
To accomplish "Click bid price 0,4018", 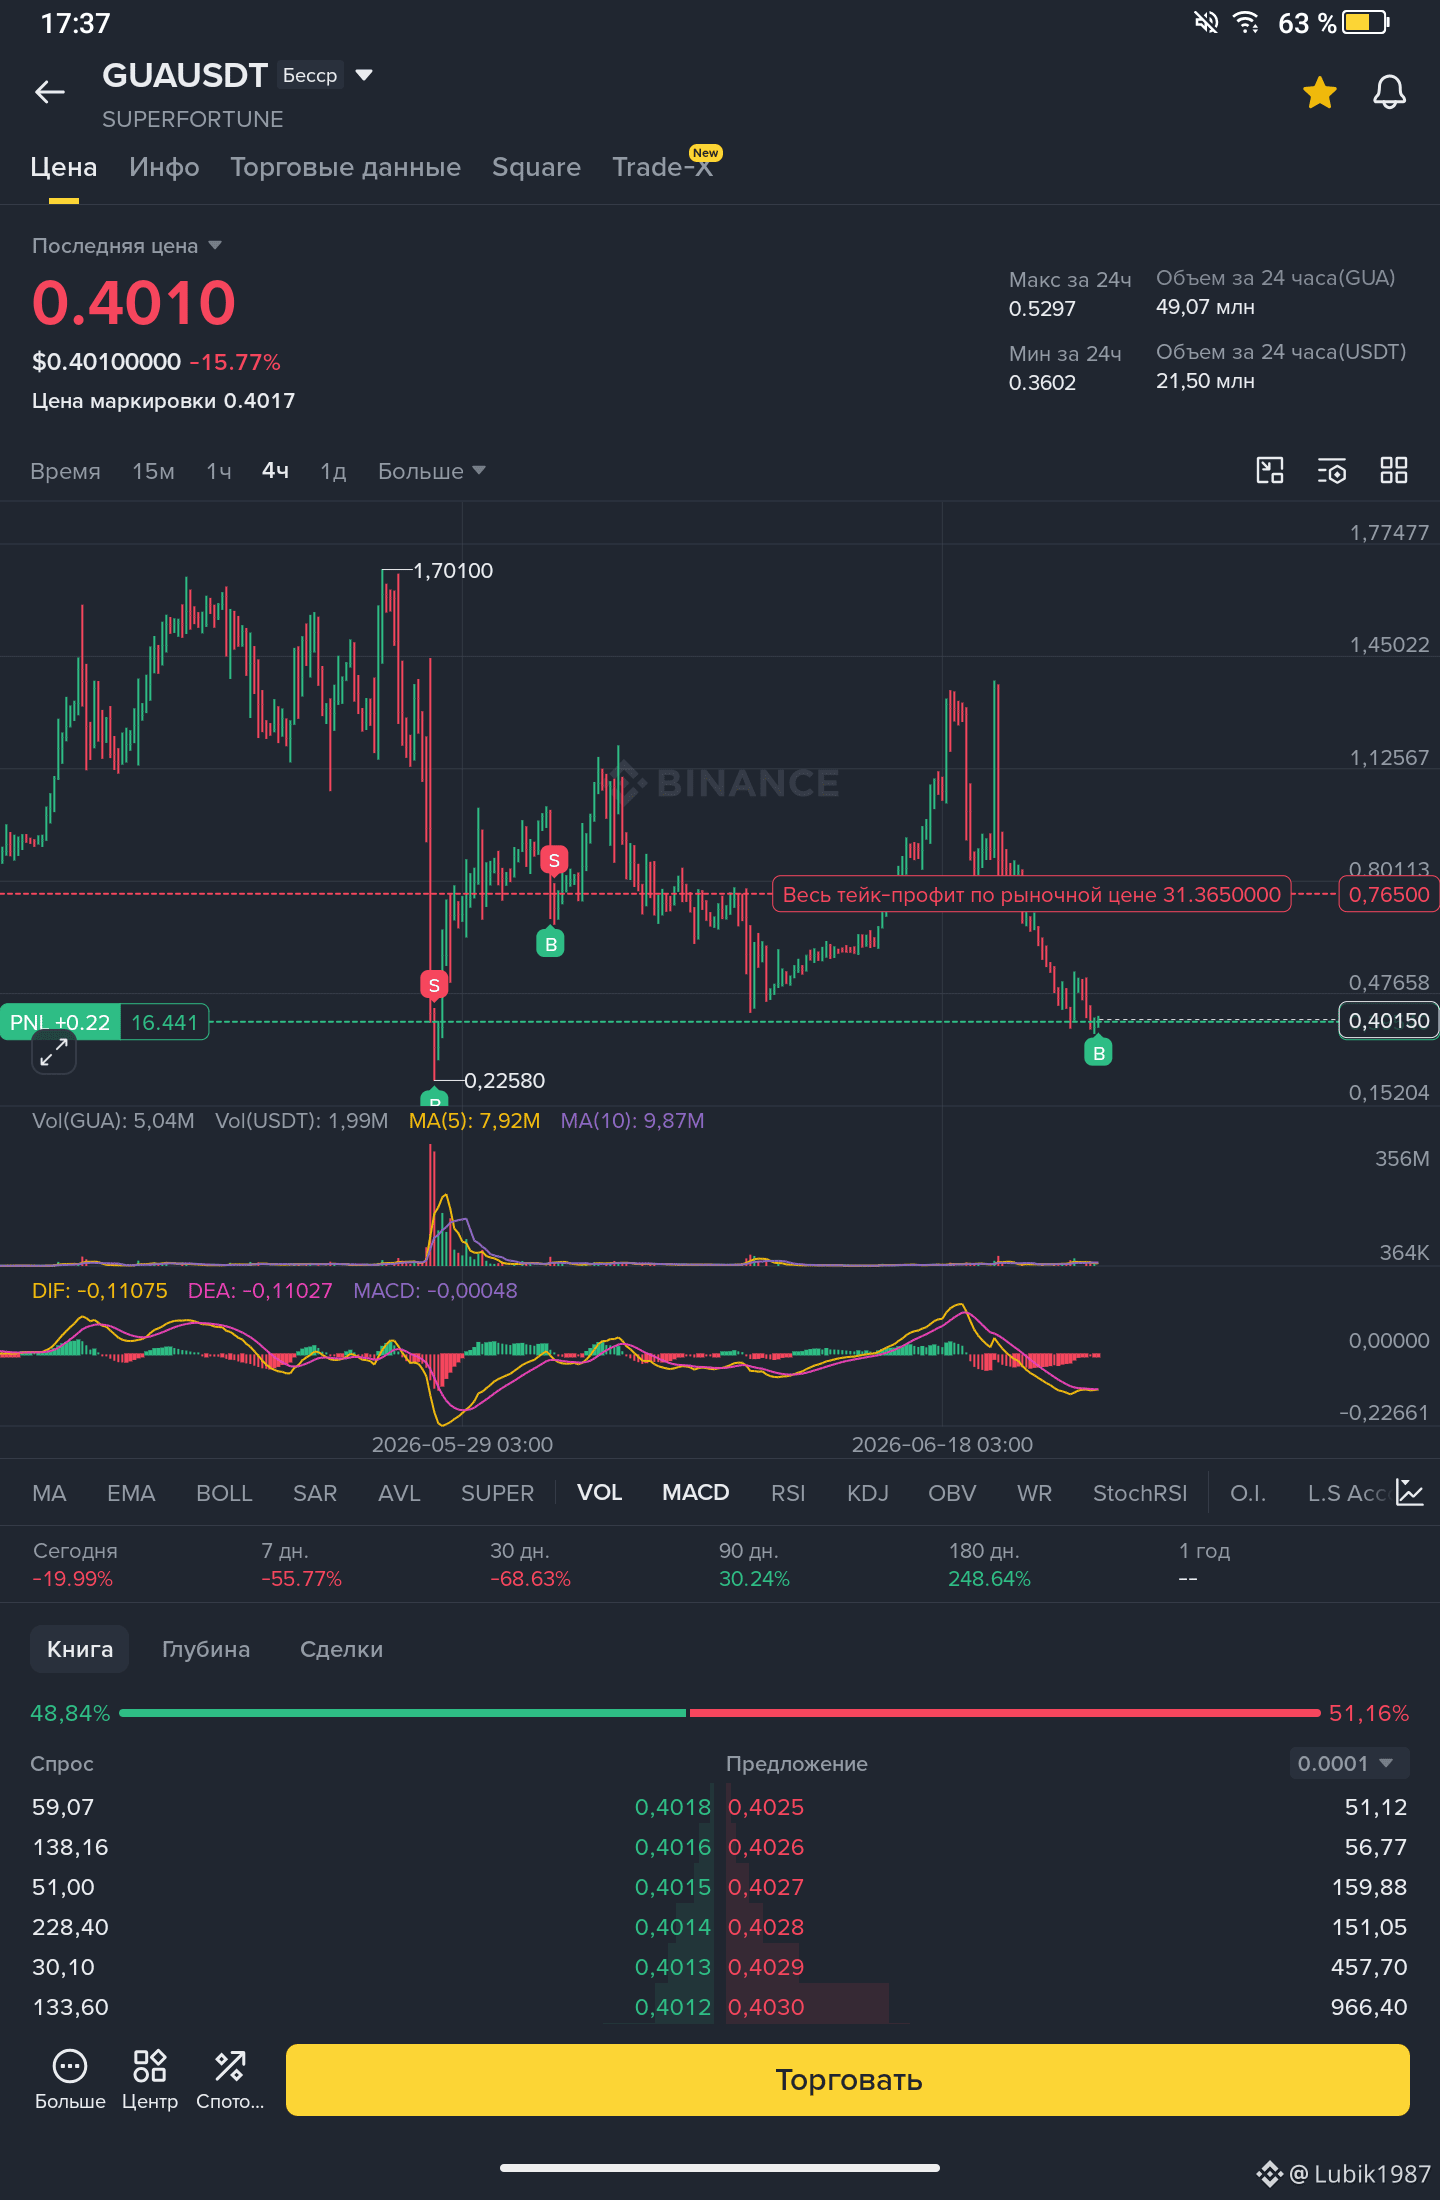I will coord(673,1807).
